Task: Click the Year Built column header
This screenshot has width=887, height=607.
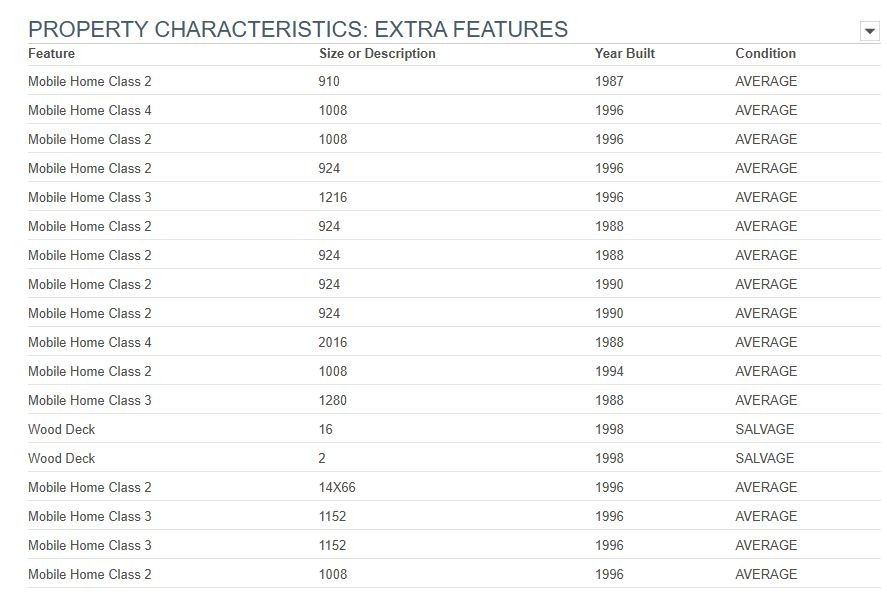Action: pyautogui.click(x=625, y=53)
